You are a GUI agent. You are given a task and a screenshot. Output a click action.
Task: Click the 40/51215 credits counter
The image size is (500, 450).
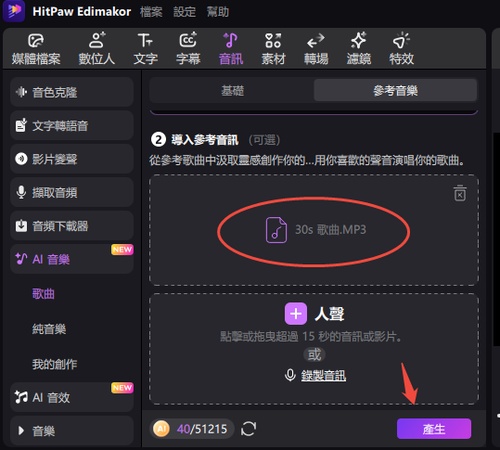[202, 429]
